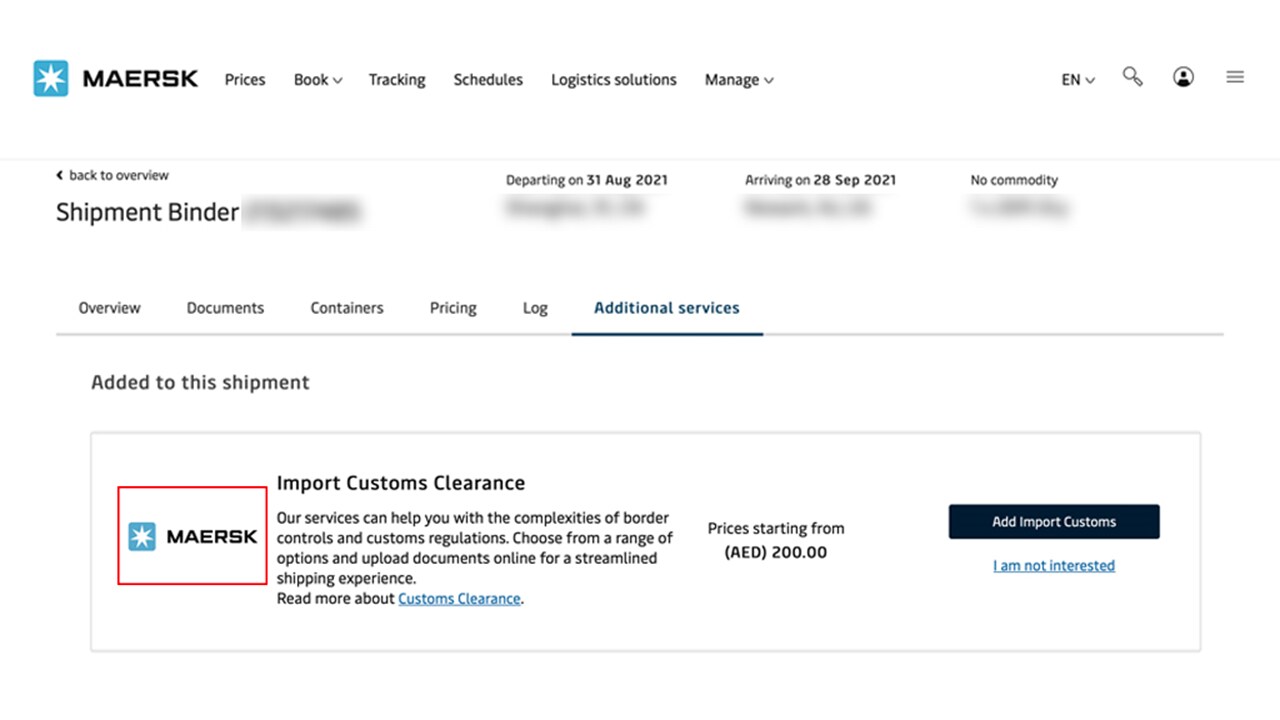
Task: Expand the Manage dropdown menu
Action: tap(738, 80)
